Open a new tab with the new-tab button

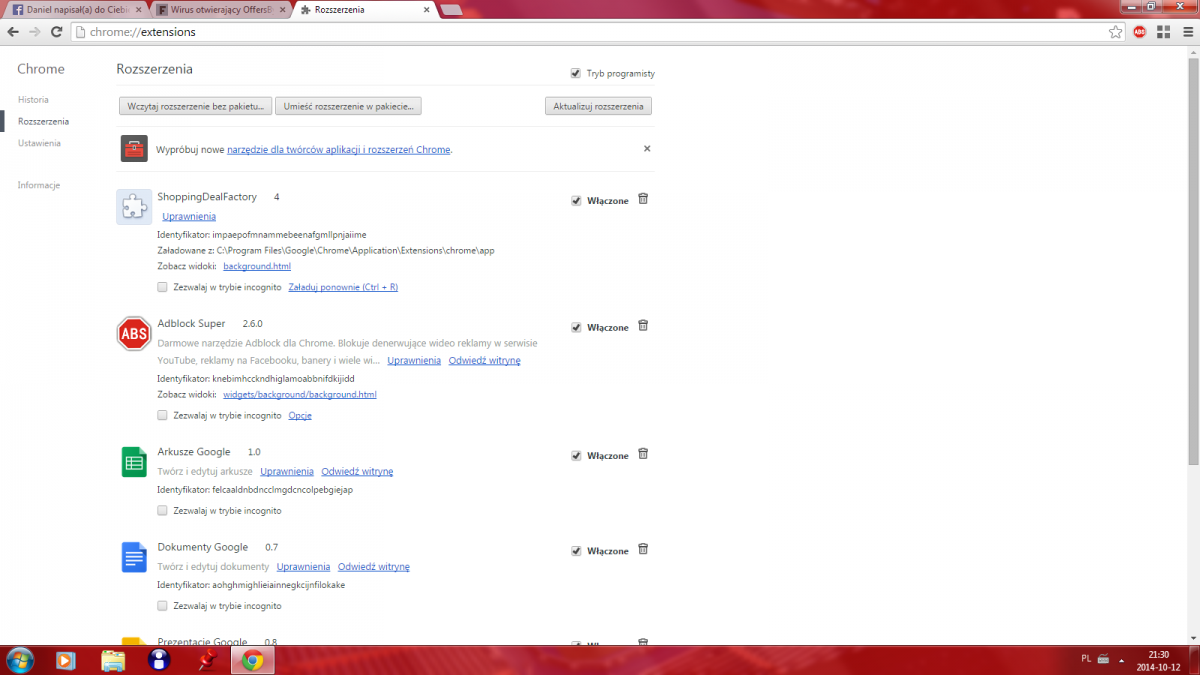click(451, 10)
